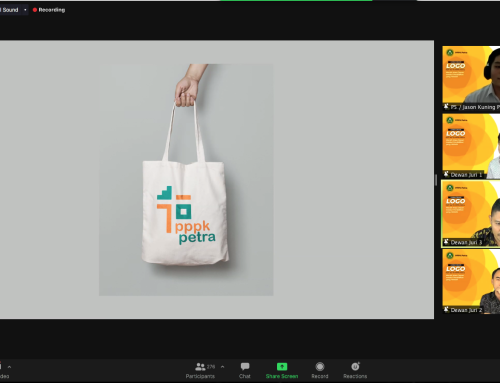Screen dimensions: 500x383
Task: Select the Dewan Juri 3 video thumbnail
Action: (x=471, y=214)
